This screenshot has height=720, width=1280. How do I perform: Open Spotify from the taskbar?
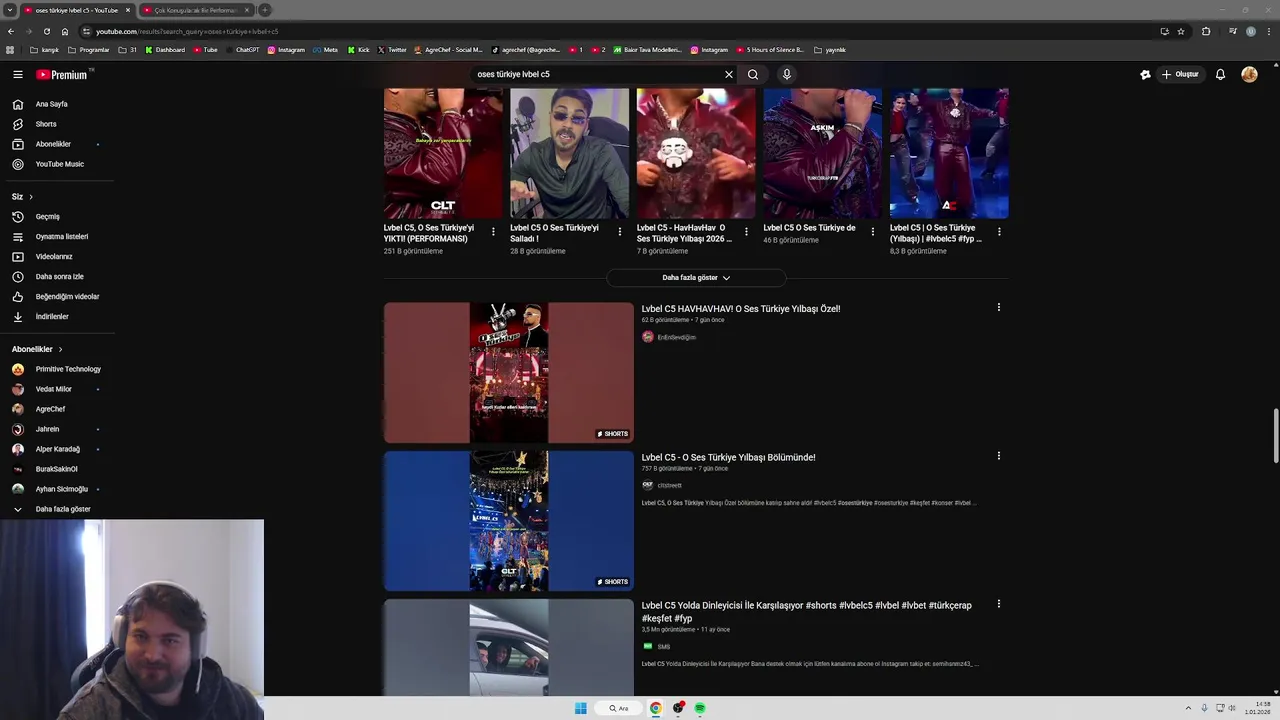pyautogui.click(x=700, y=708)
